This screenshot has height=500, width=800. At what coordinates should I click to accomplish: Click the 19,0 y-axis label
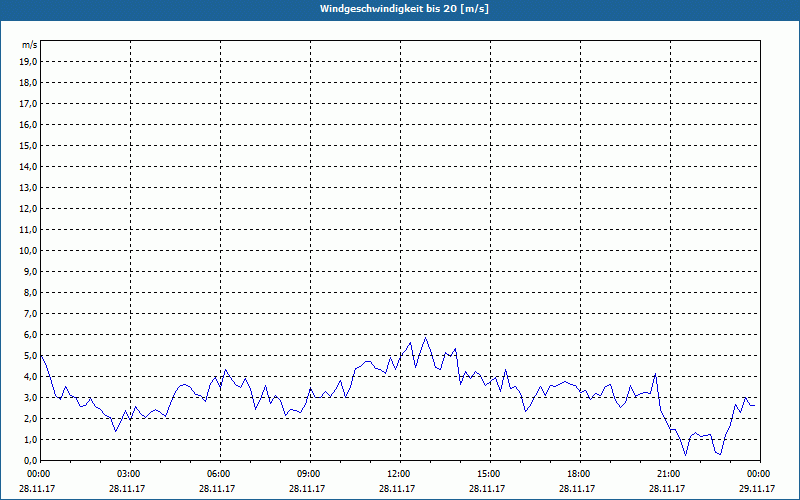coord(29,61)
